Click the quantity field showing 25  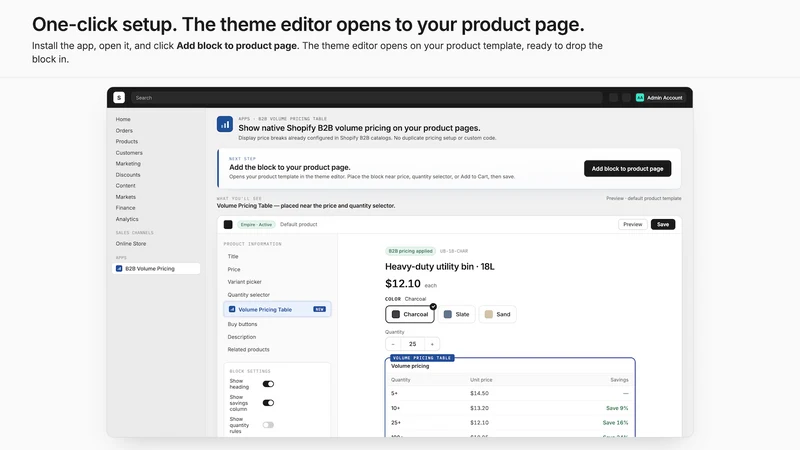tap(413, 344)
